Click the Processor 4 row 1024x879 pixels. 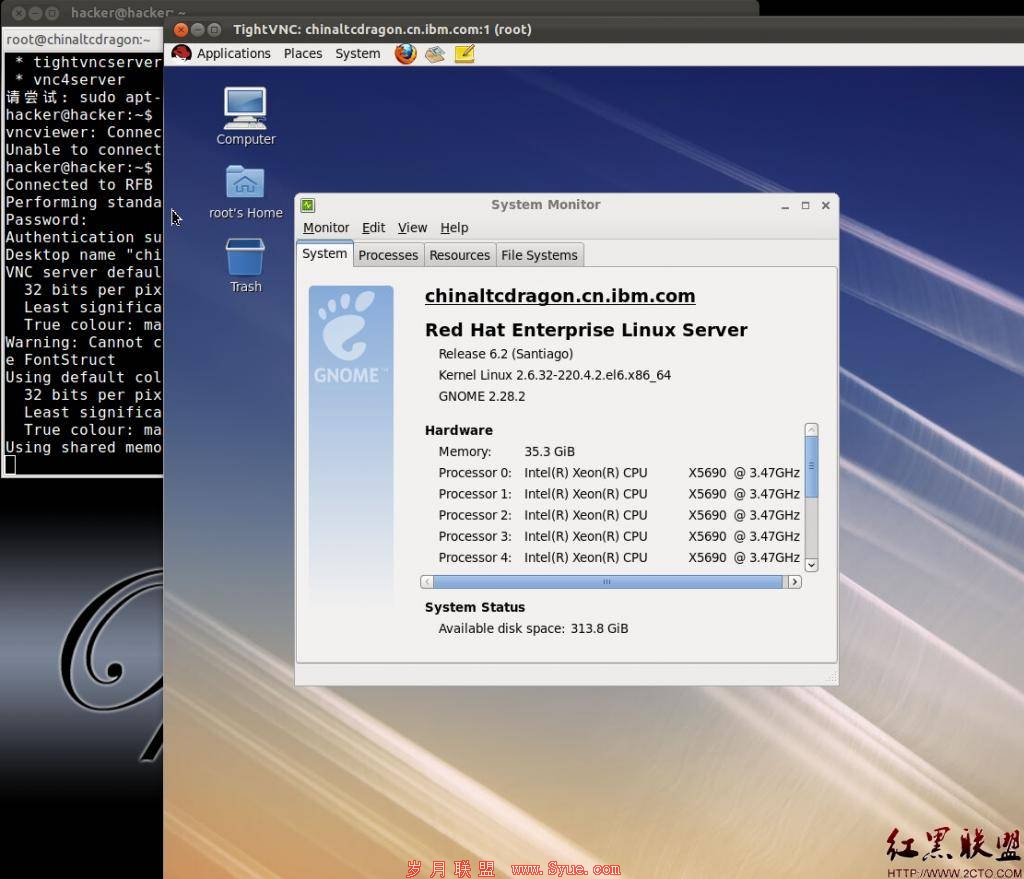(x=619, y=558)
